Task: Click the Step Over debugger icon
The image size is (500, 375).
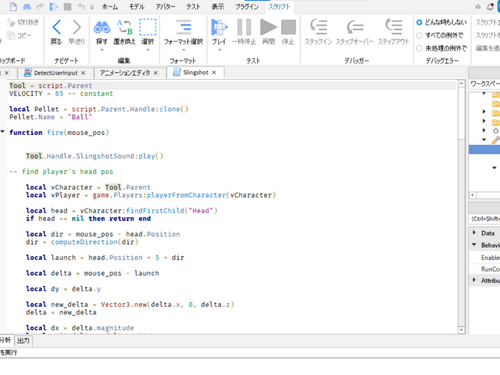Action: pyautogui.click(x=354, y=27)
